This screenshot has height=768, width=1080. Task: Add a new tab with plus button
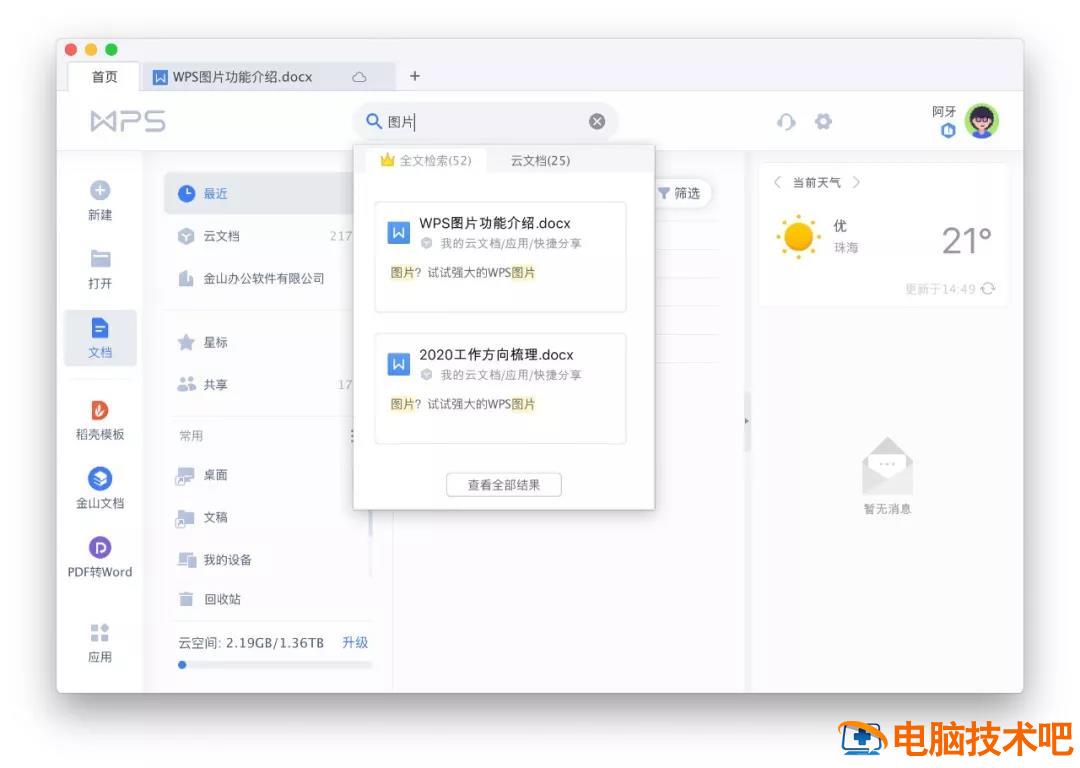pyautogui.click(x=415, y=76)
